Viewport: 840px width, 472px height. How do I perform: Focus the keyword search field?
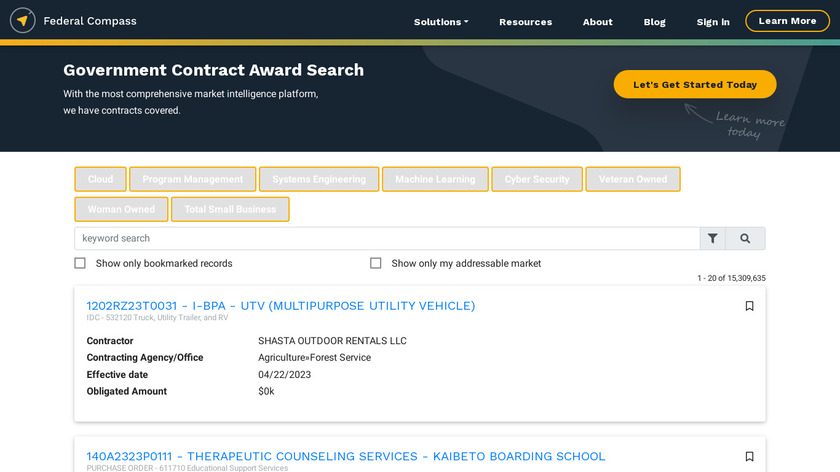click(x=387, y=238)
